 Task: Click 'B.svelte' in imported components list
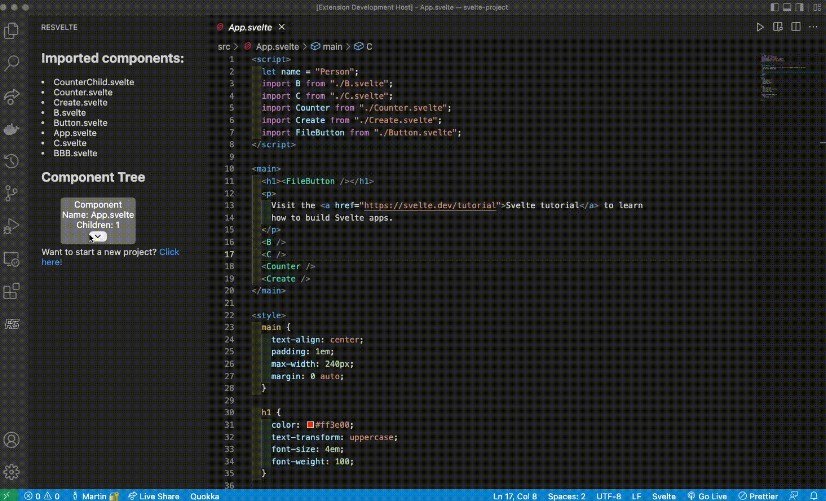click(70, 113)
